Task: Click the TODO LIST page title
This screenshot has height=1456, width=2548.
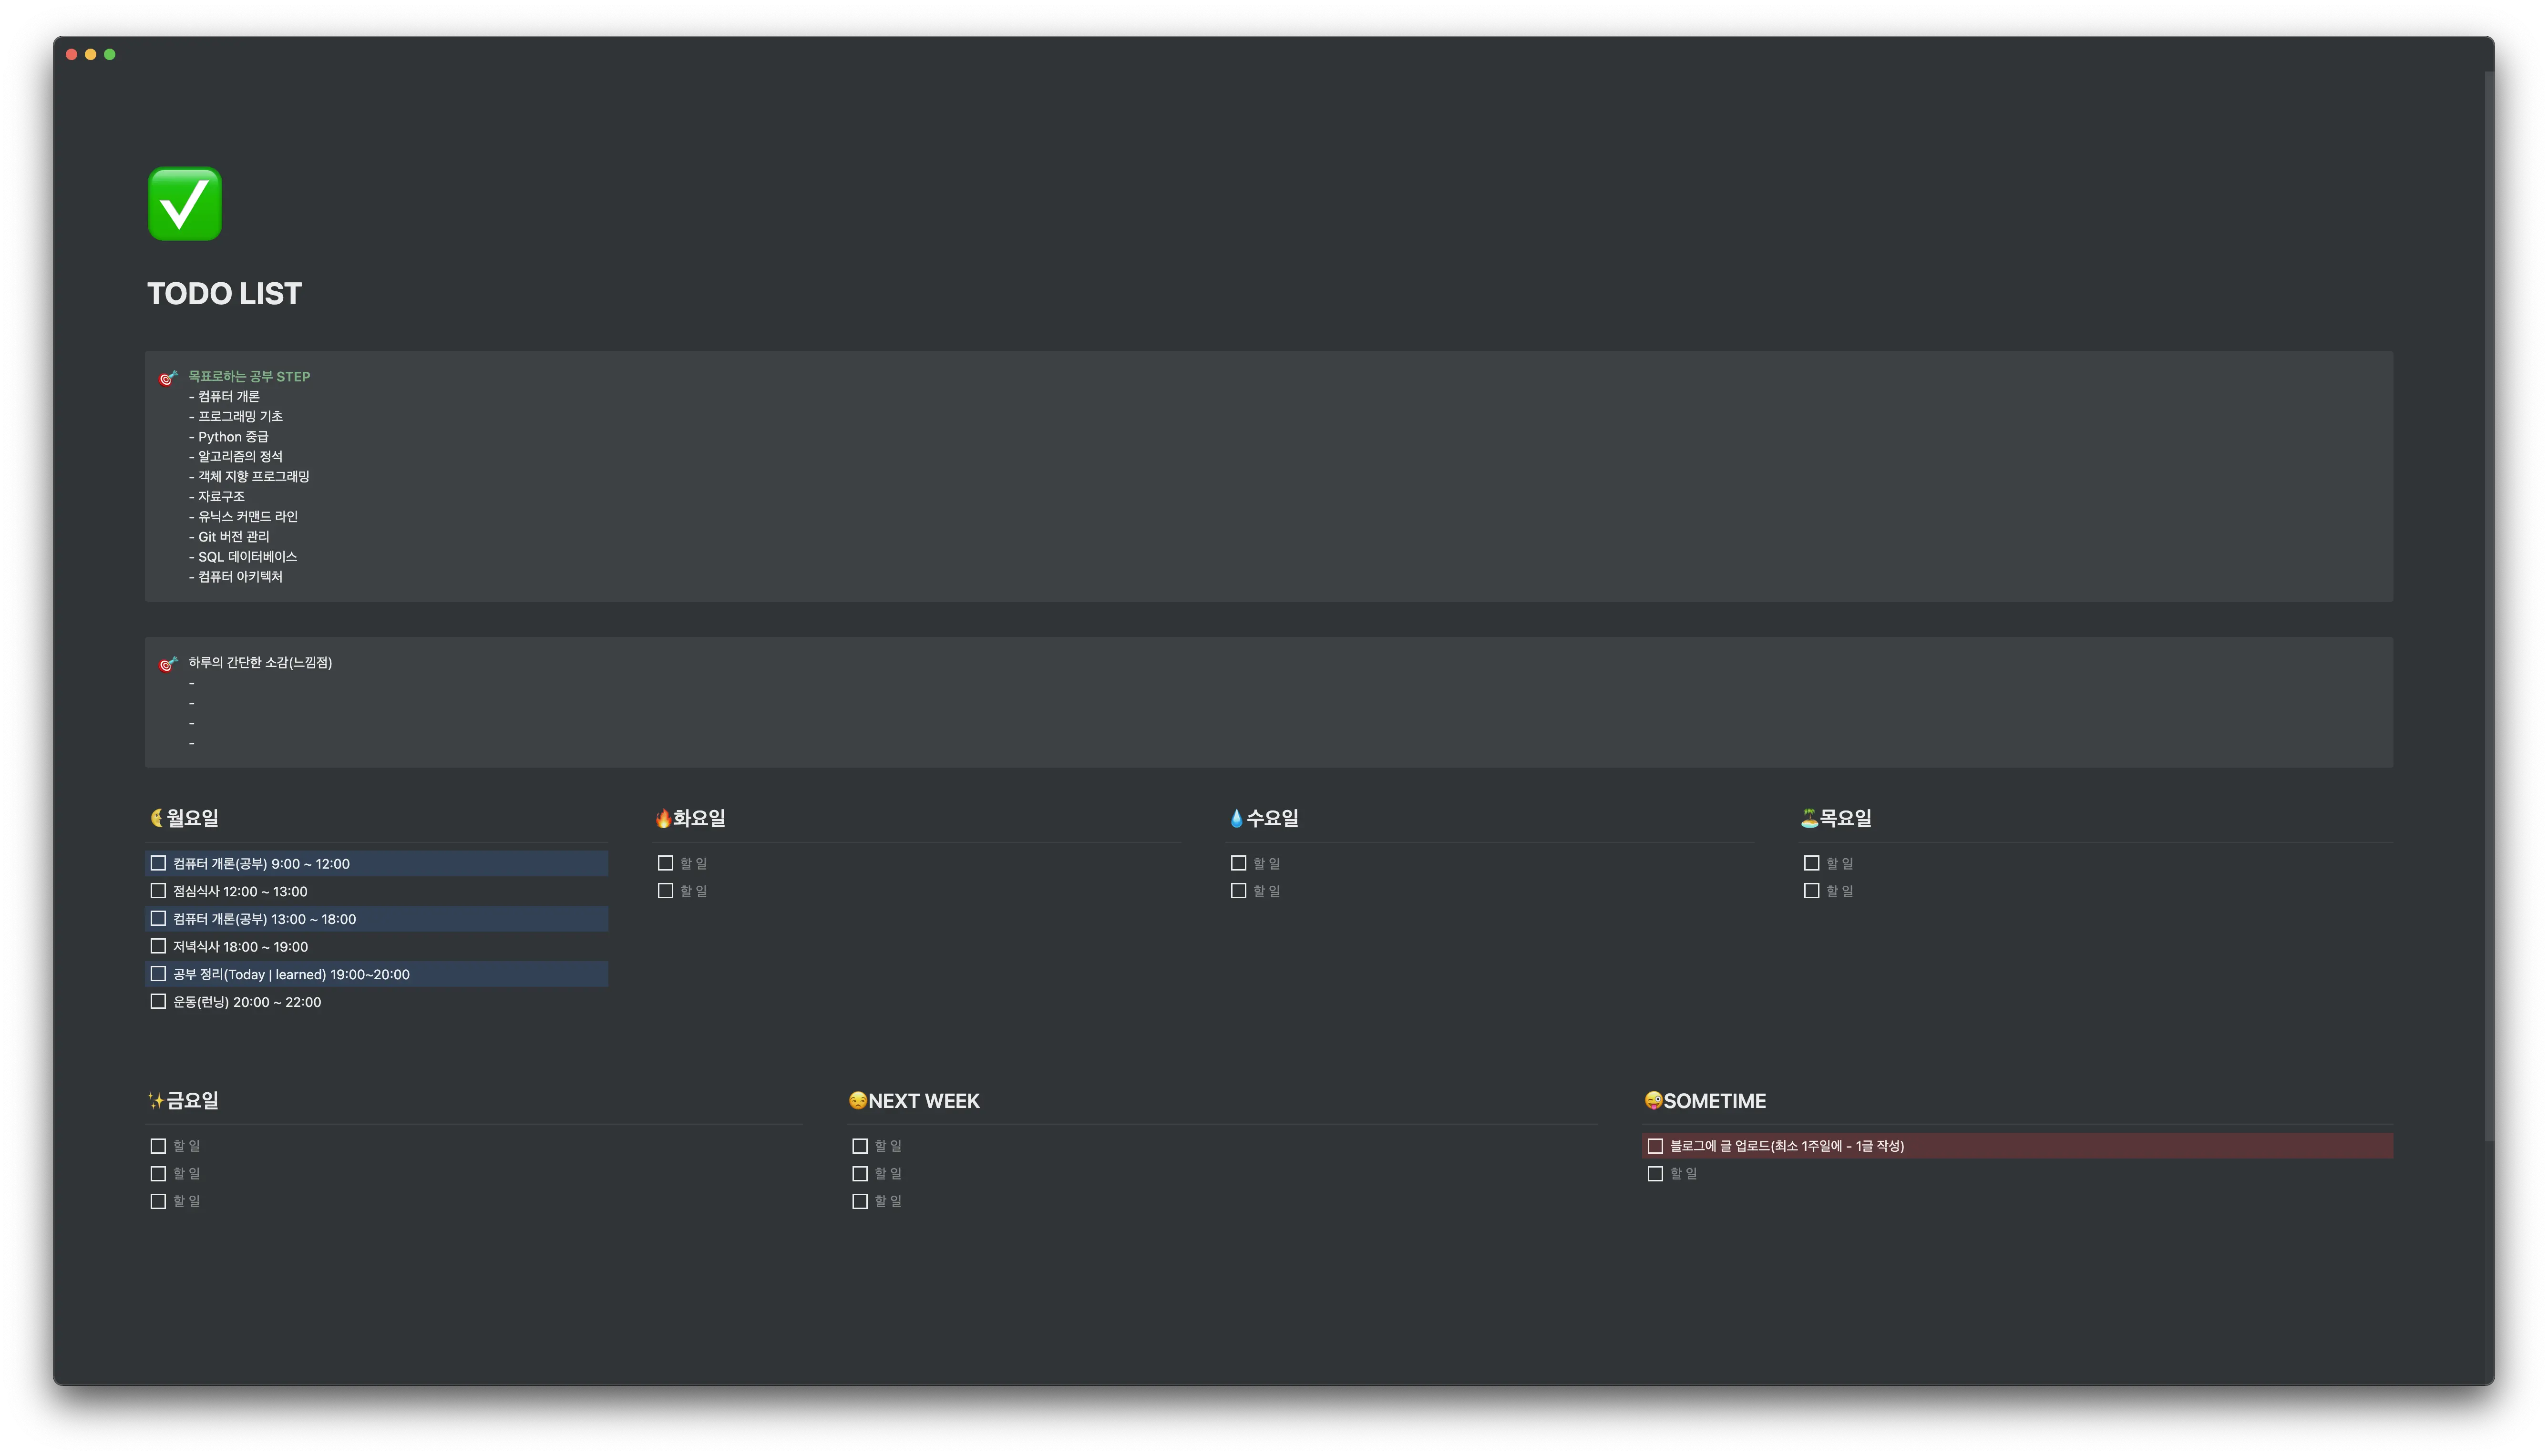Action: 224,293
